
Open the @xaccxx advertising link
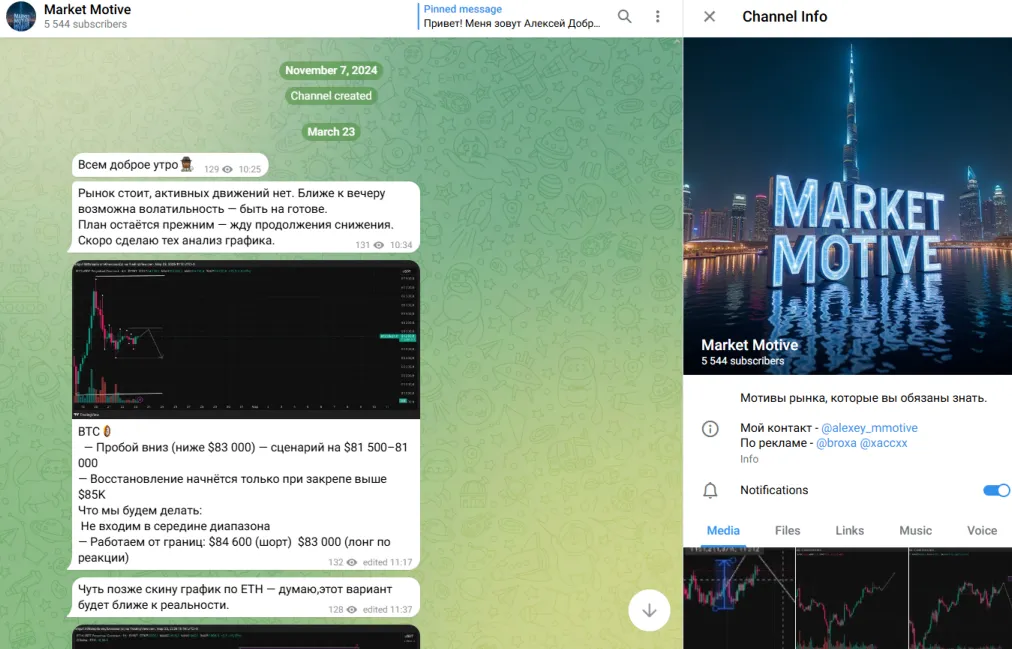click(884, 443)
